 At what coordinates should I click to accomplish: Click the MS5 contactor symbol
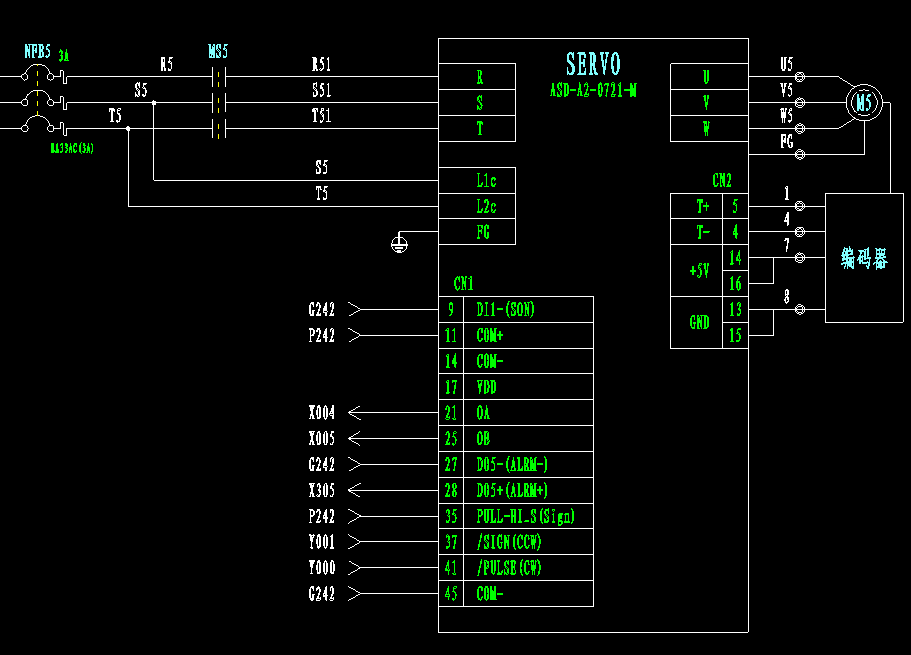pos(218,102)
